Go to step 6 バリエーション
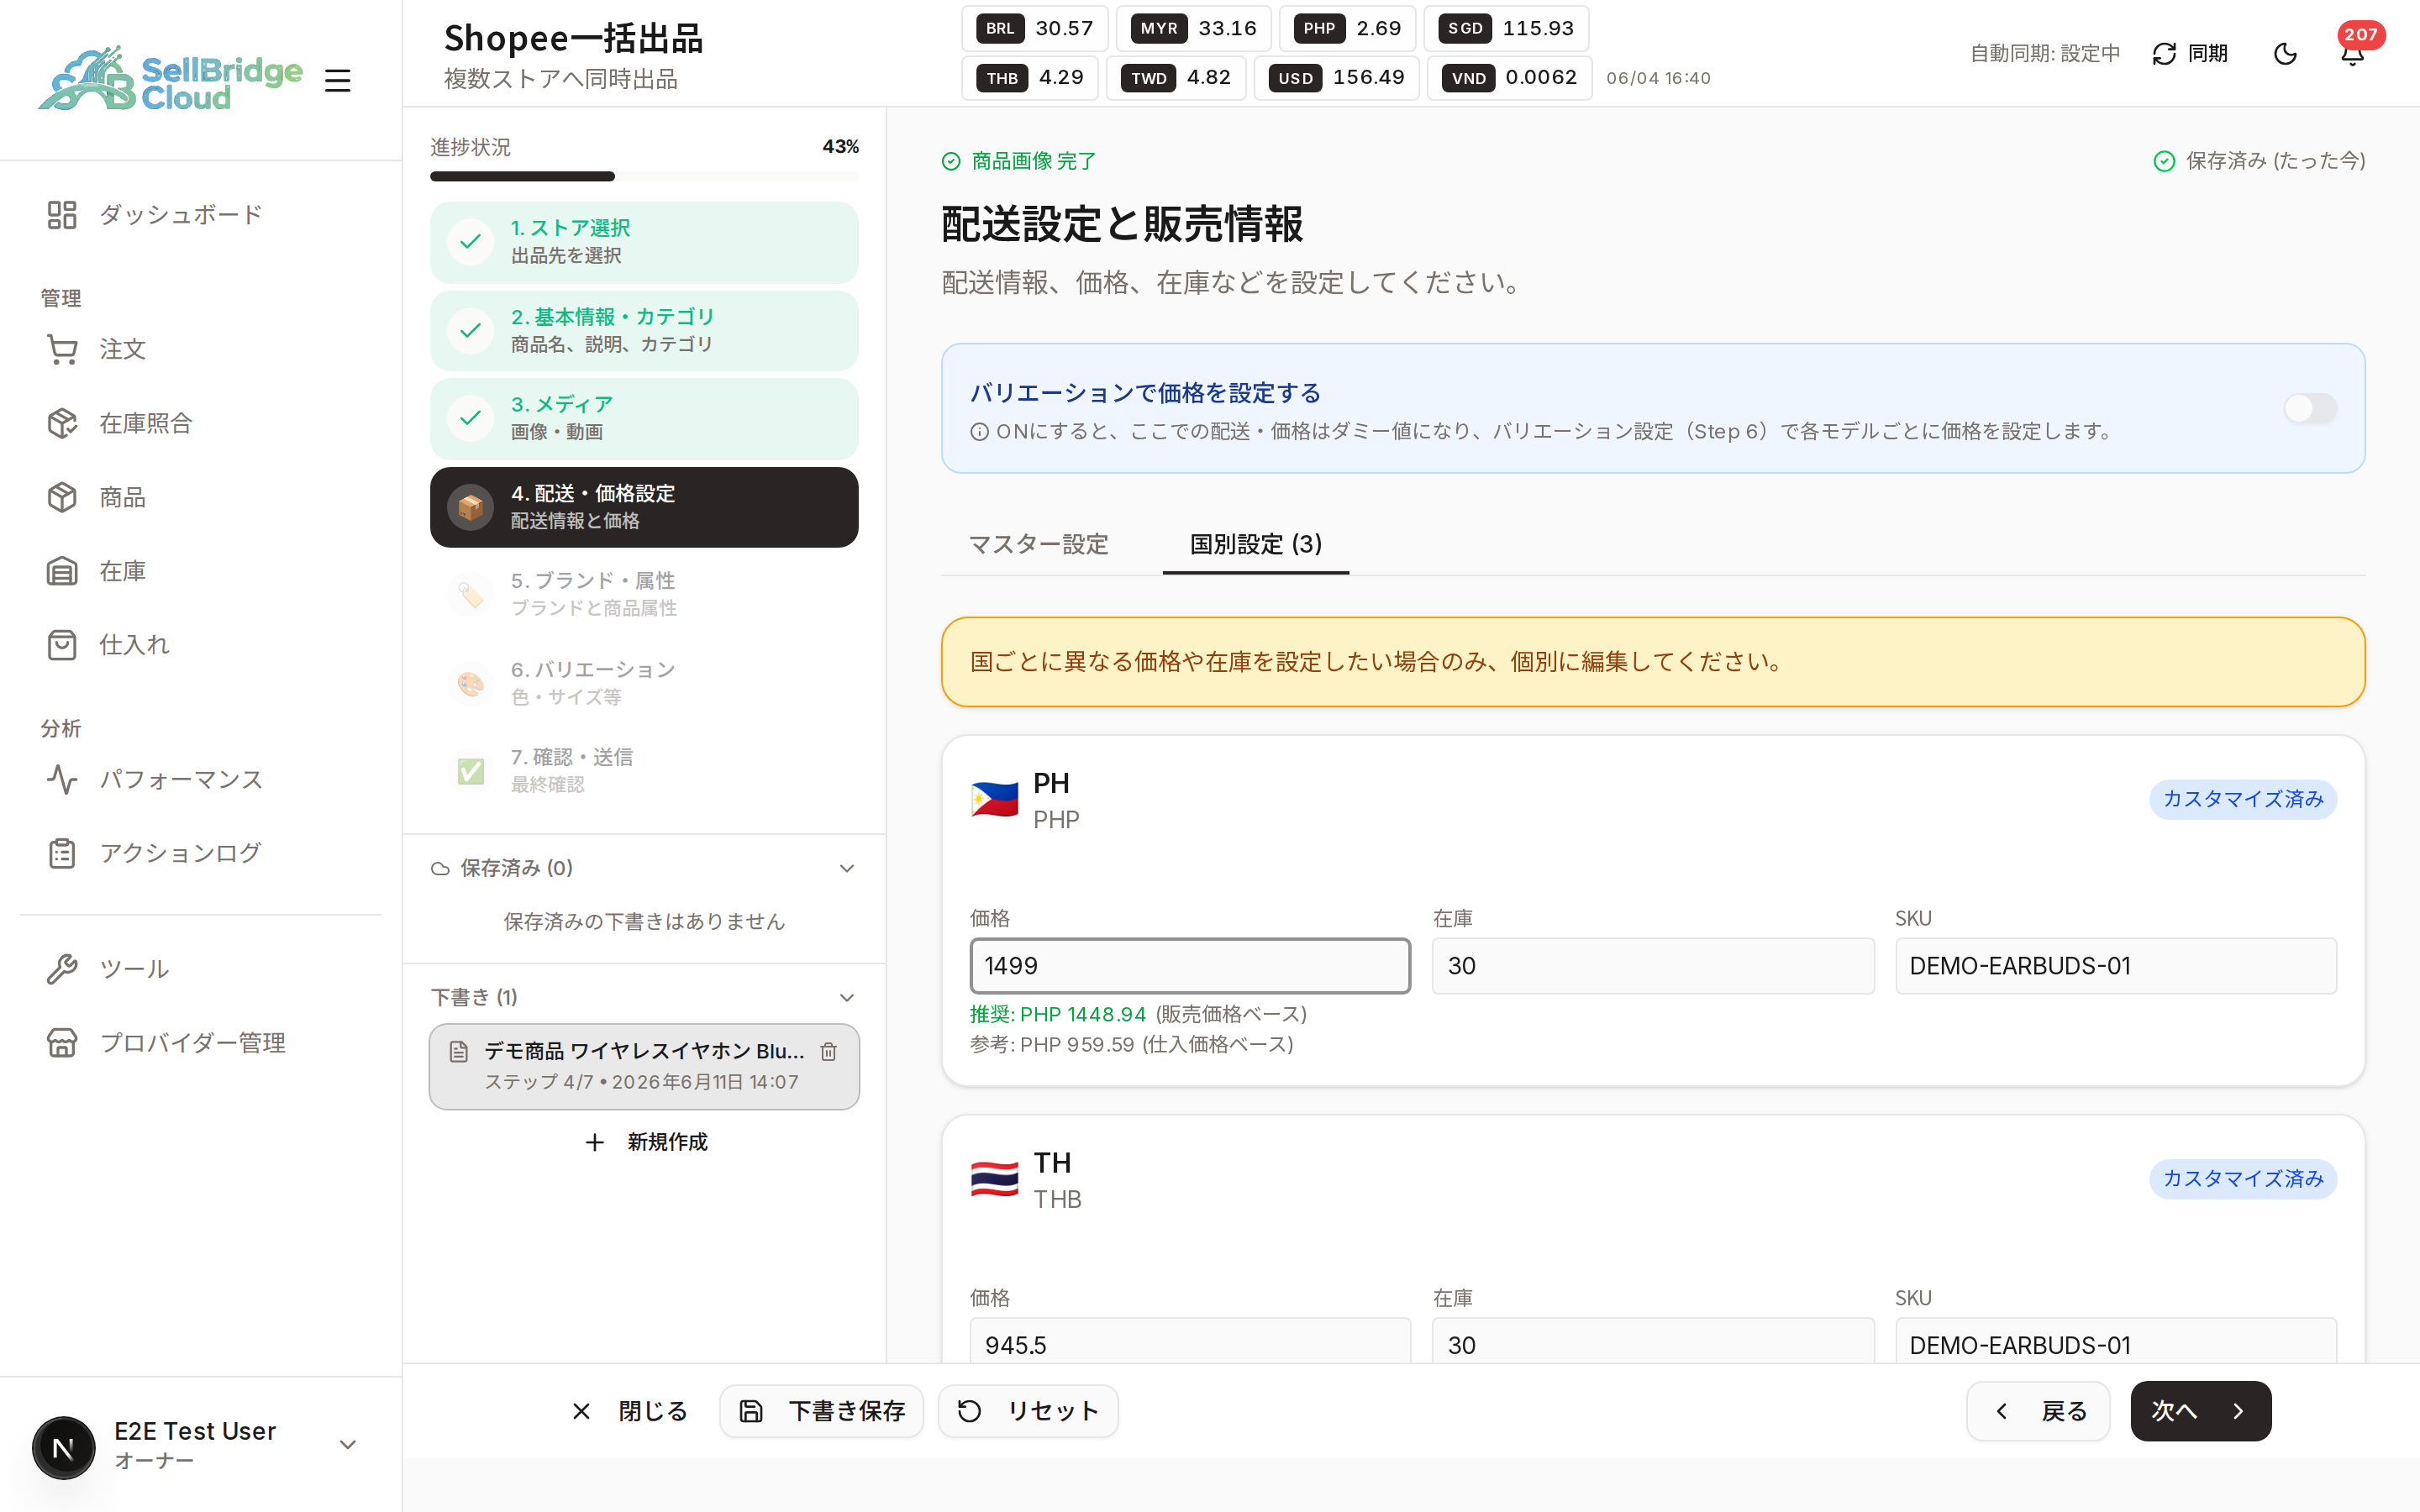 click(x=644, y=683)
